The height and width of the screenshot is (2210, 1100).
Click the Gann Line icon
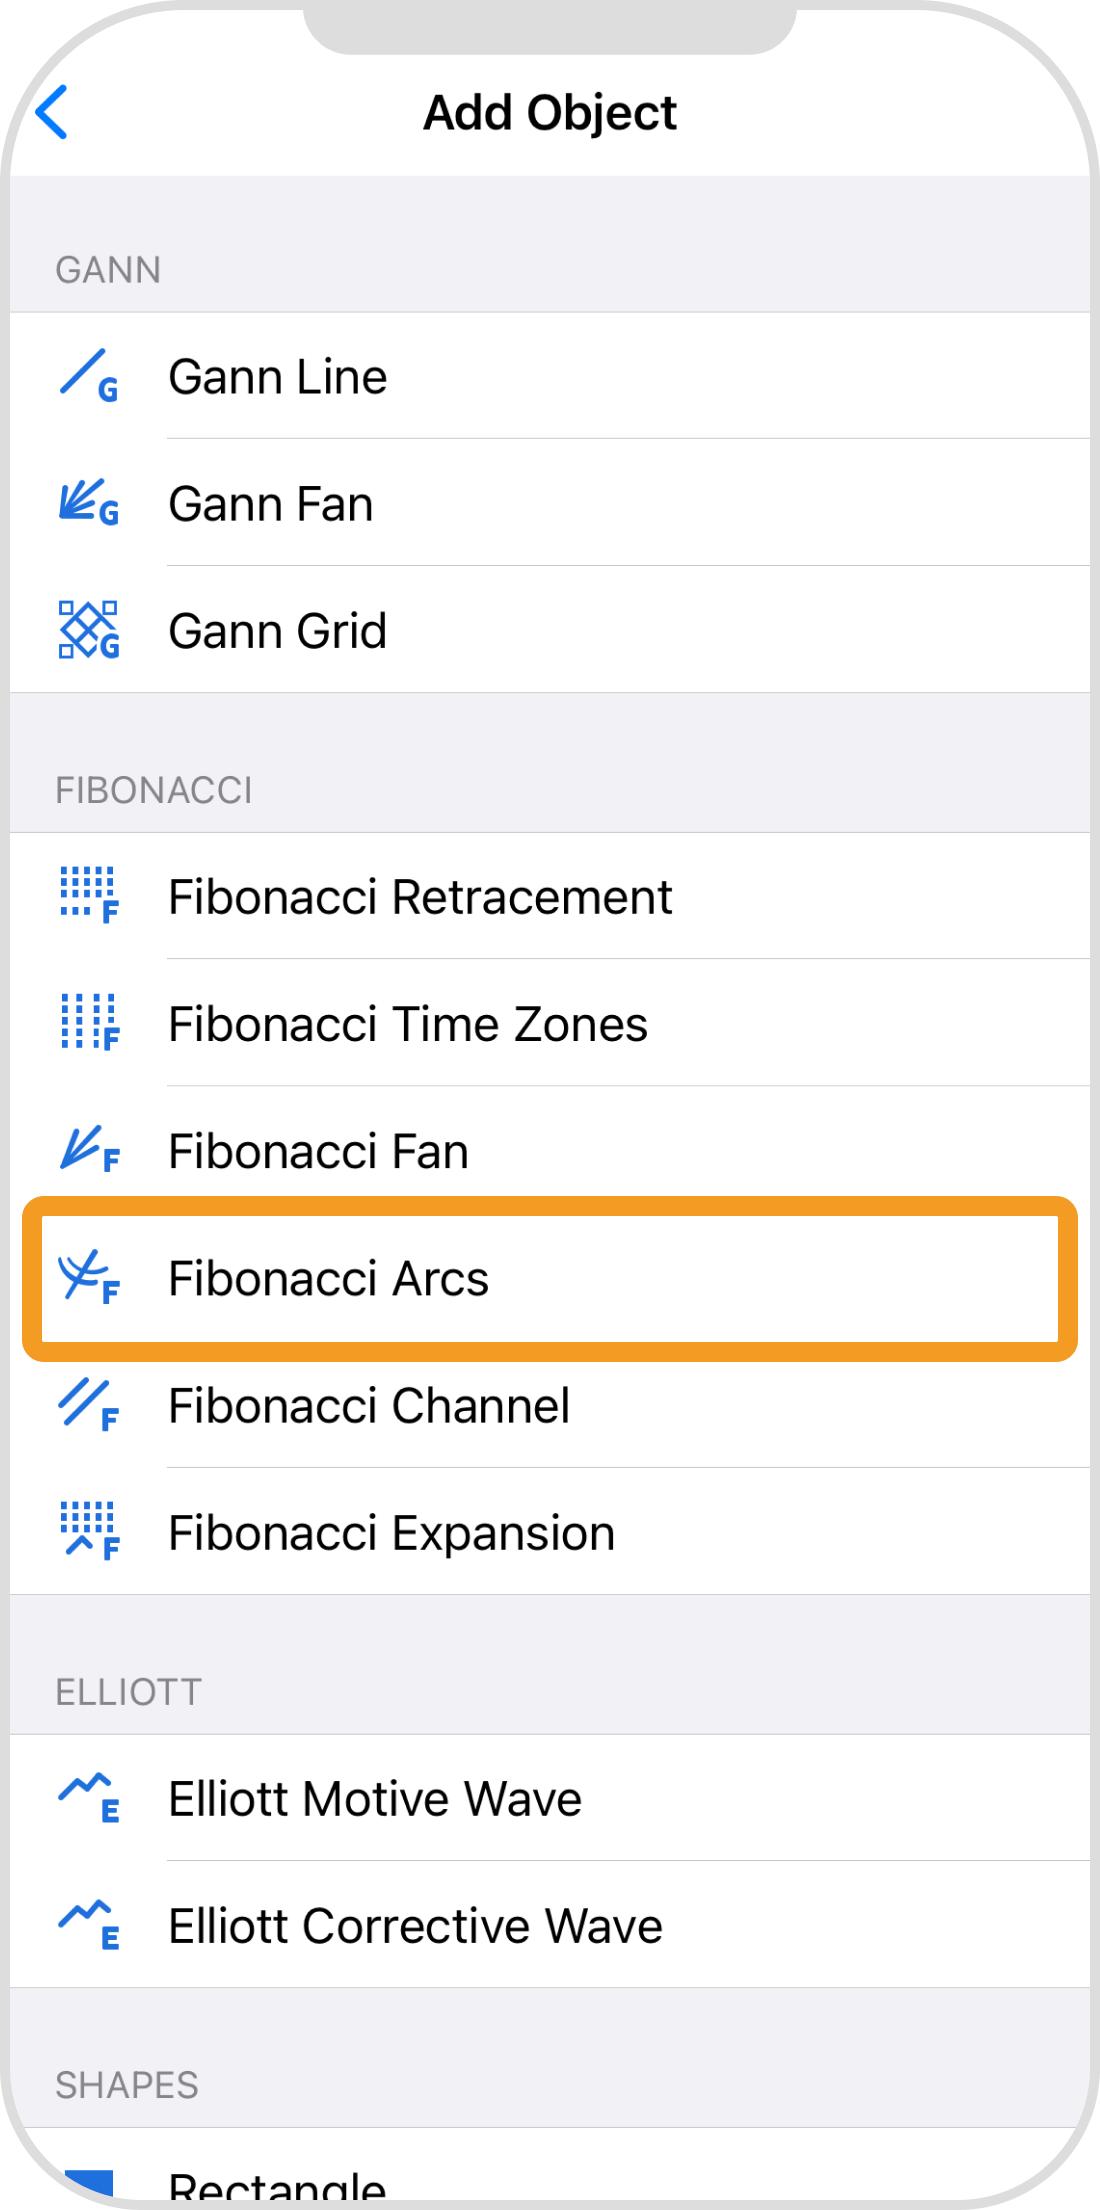pos(88,376)
